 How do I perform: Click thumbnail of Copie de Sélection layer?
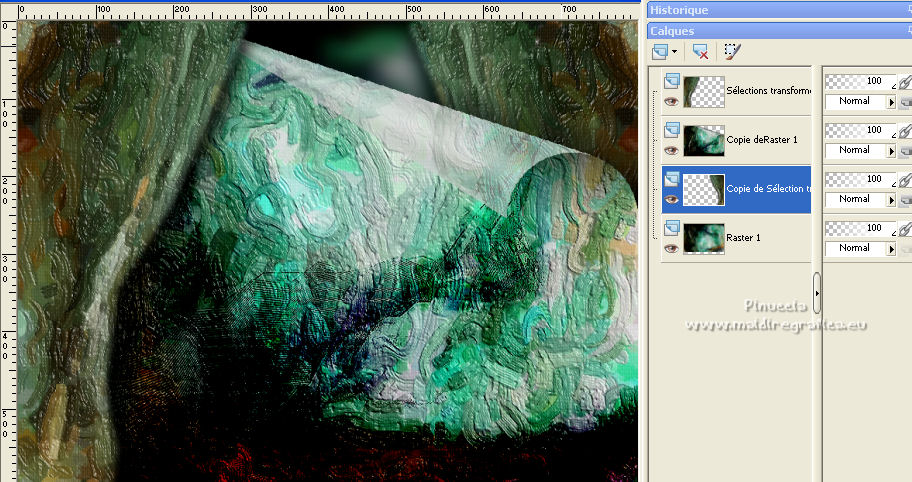point(704,190)
